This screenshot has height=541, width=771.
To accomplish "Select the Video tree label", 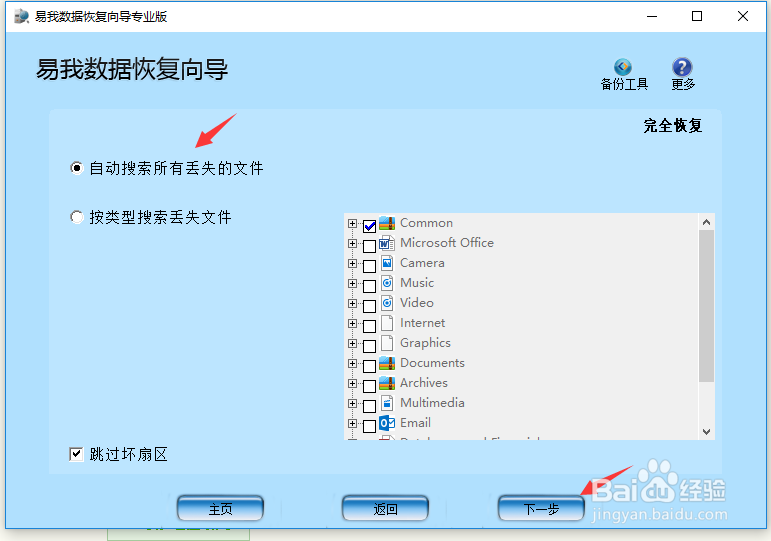I will [416, 303].
